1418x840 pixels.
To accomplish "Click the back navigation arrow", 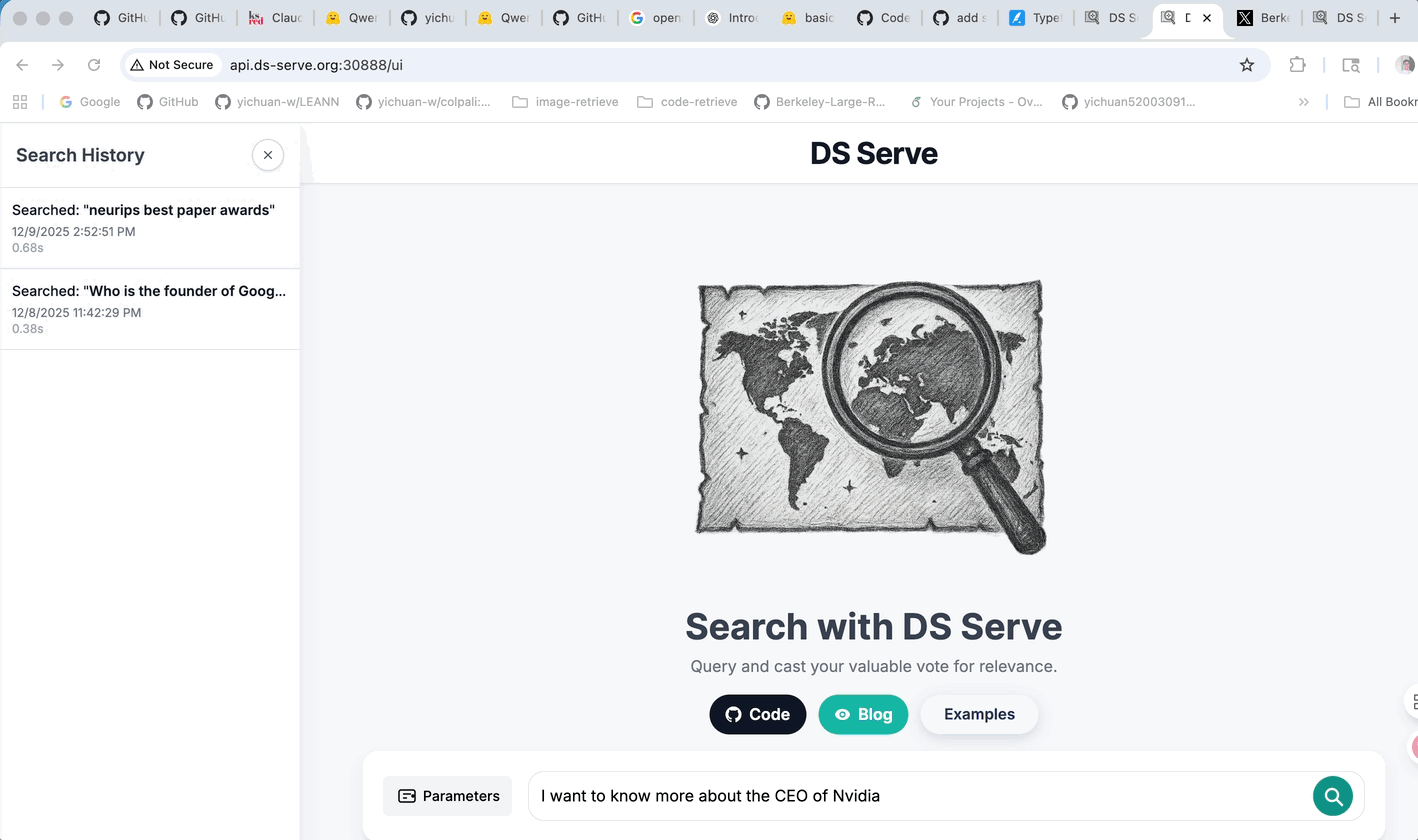I will tap(22, 64).
